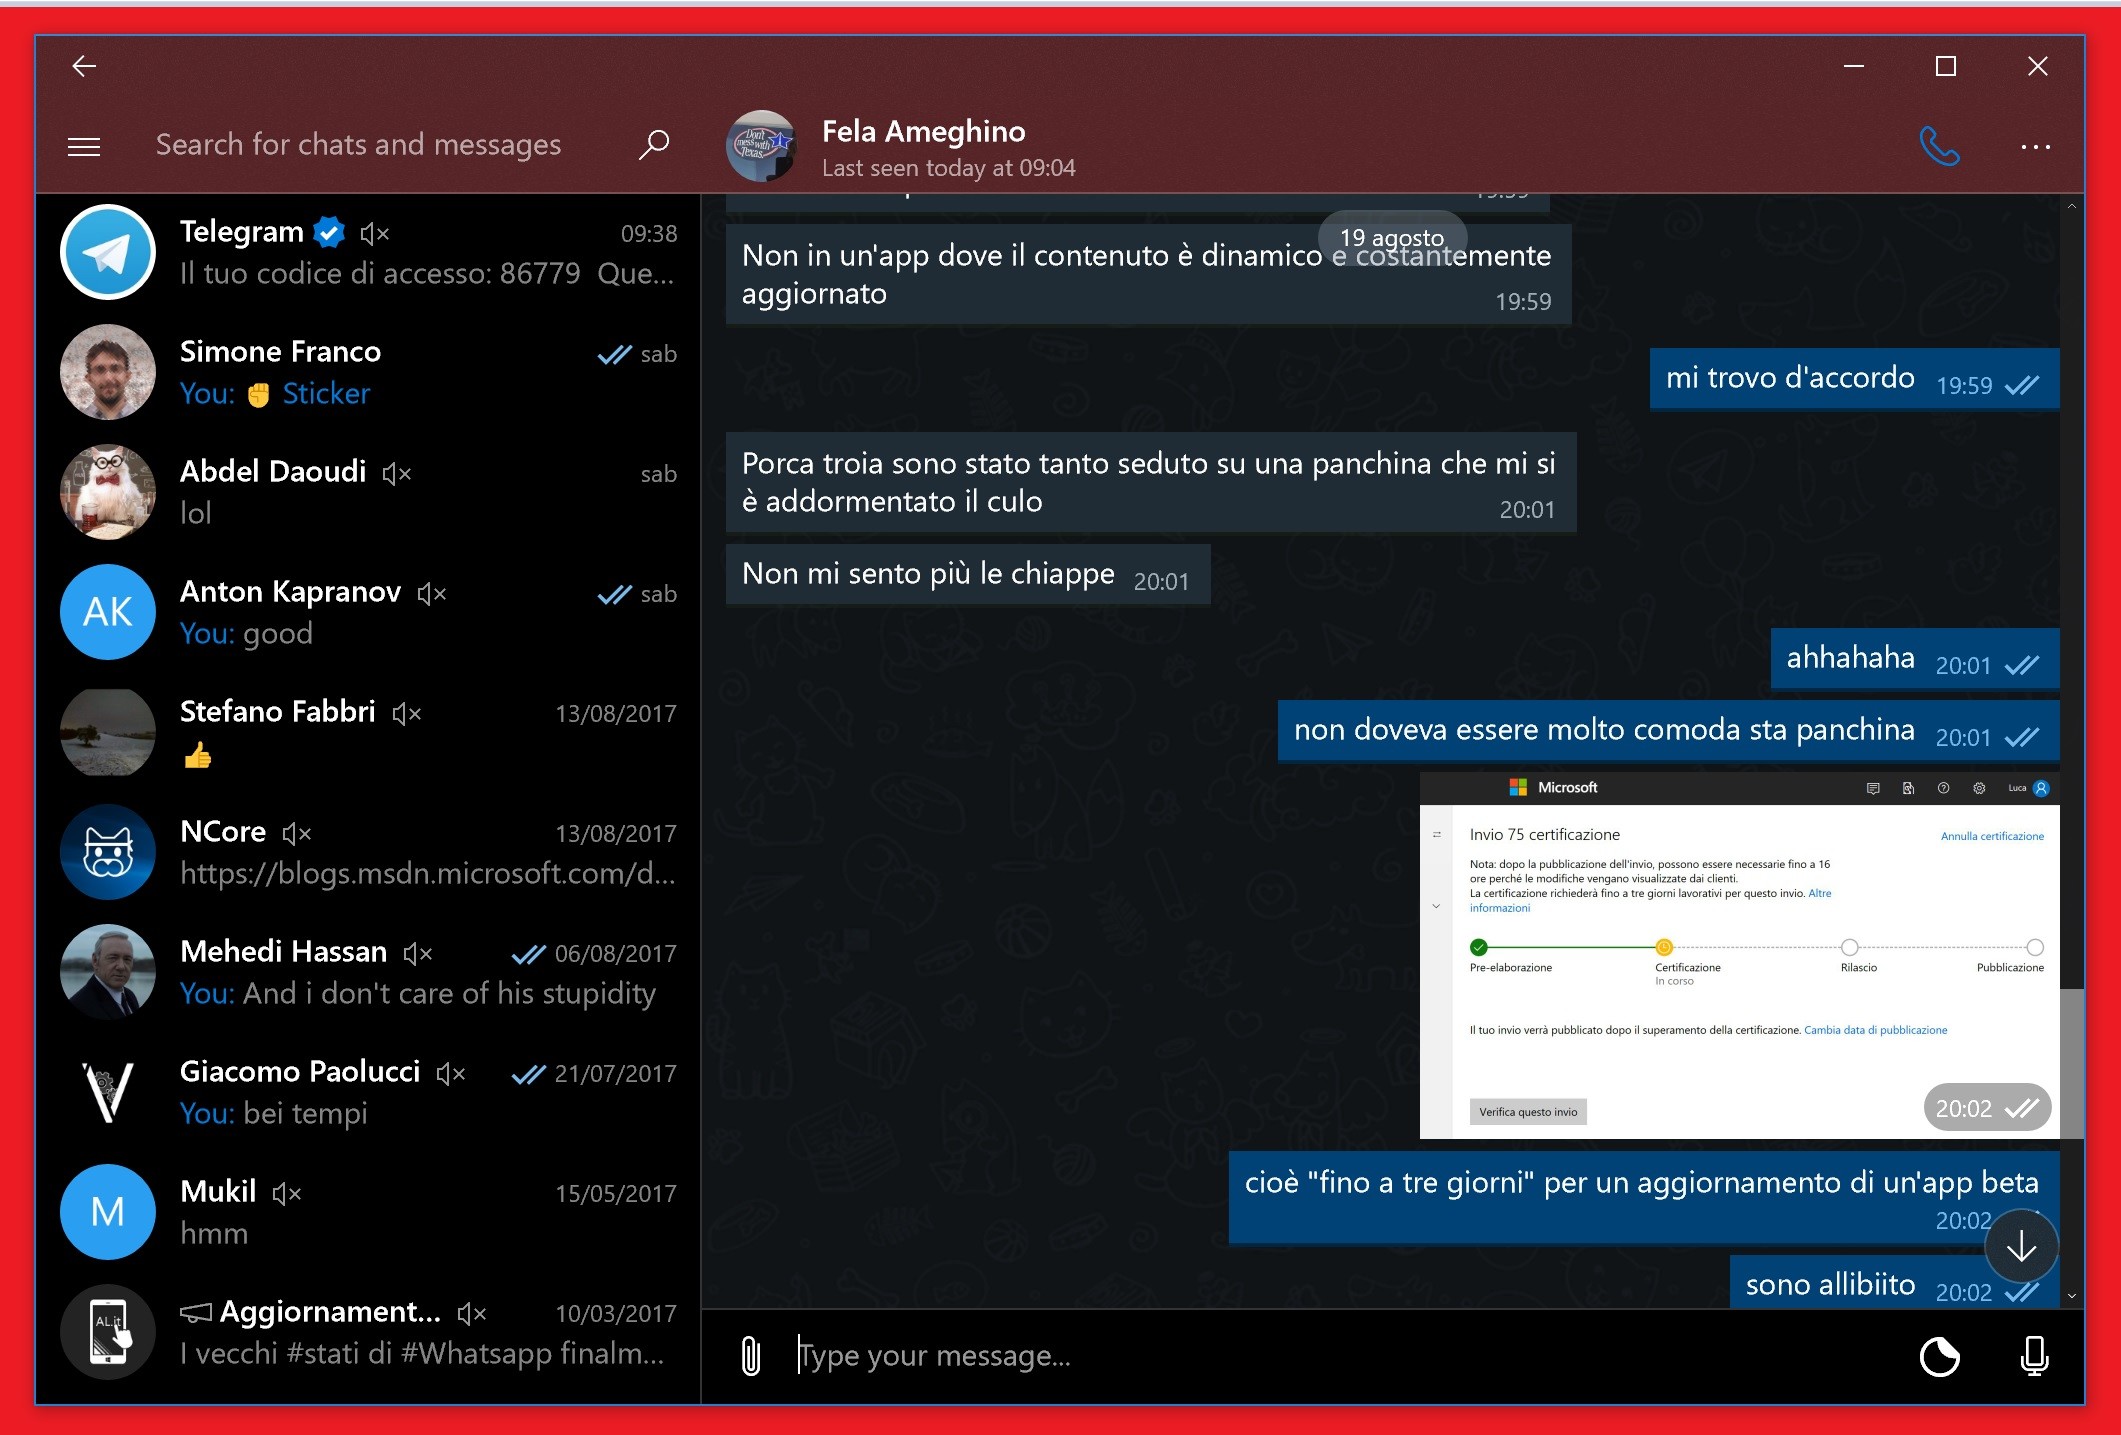Click the Telegram verified badge icon
This screenshot has height=1435, width=2121.
(329, 233)
